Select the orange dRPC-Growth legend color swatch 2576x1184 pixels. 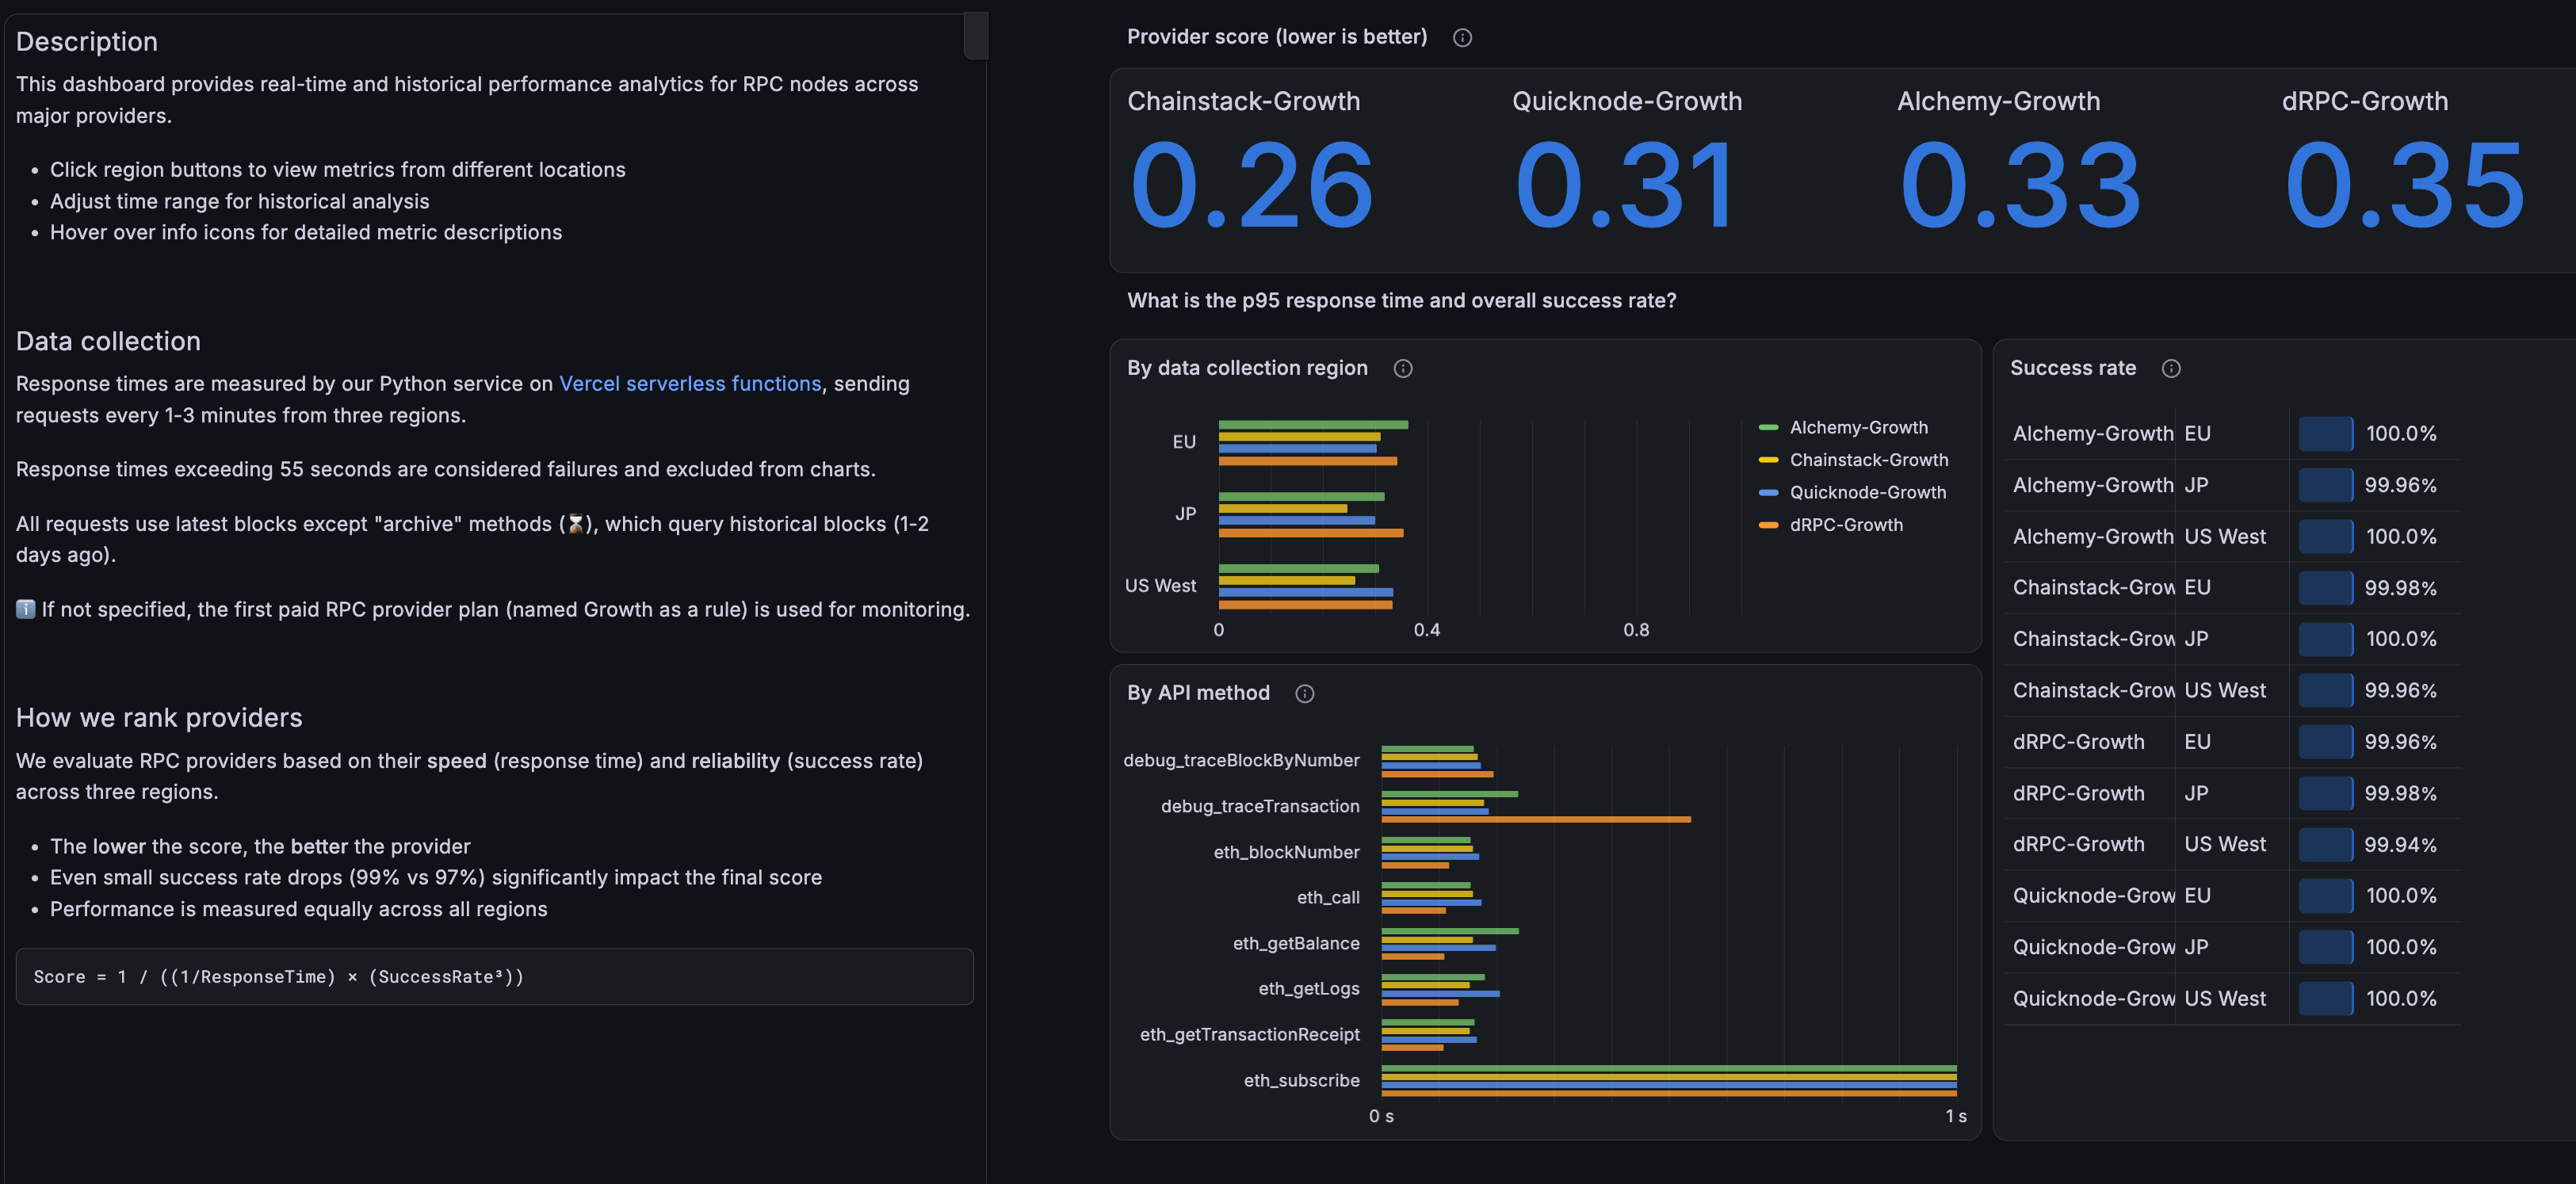coord(1768,525)
